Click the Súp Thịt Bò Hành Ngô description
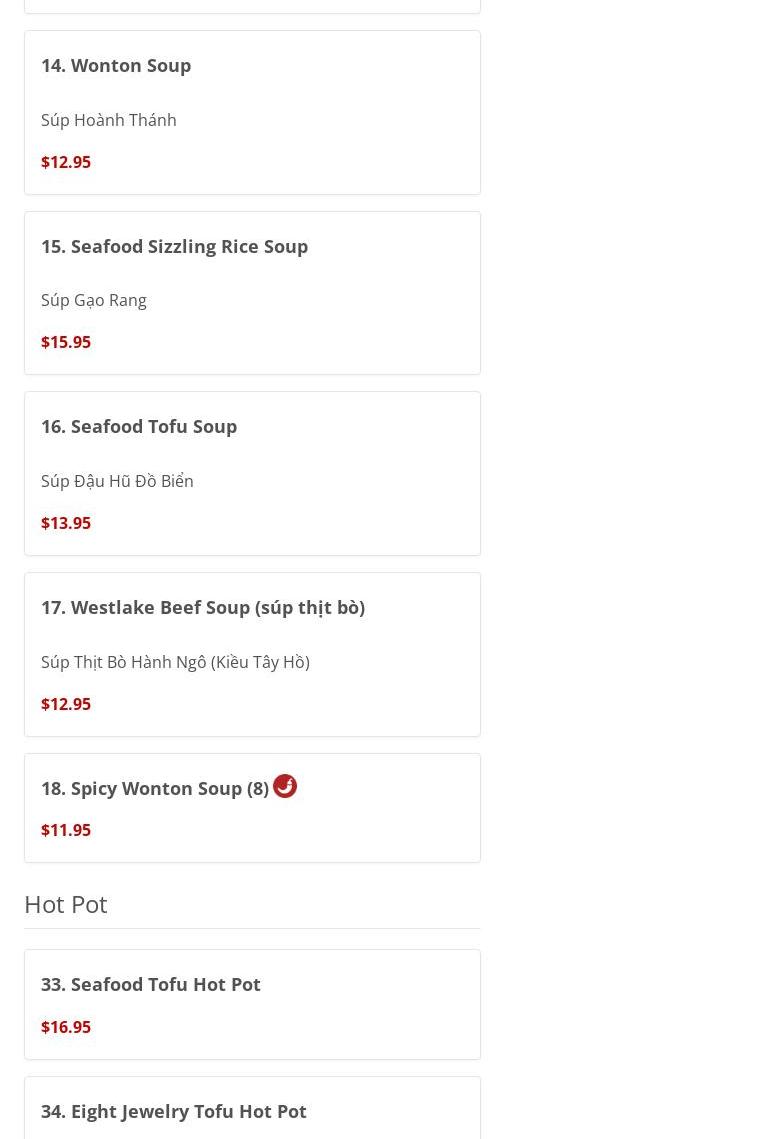 click(175, 662)
